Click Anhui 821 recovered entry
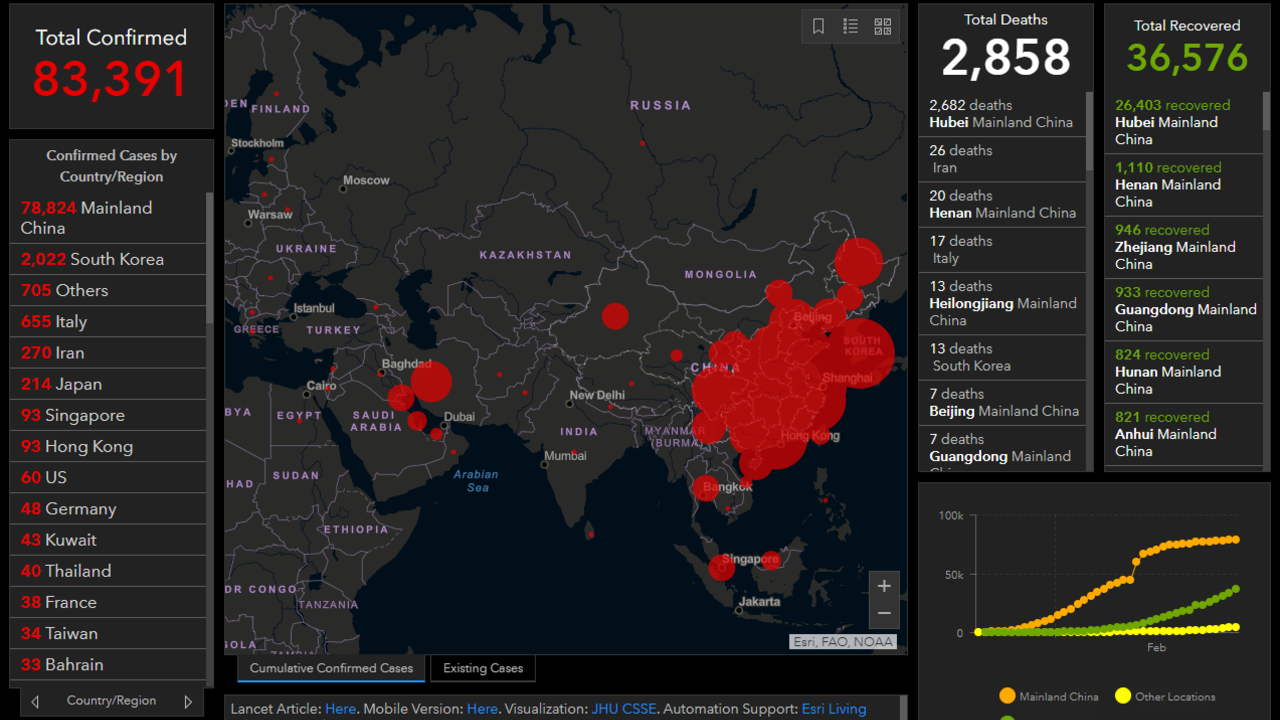The image size is (1280, 720). (1184, 434)
